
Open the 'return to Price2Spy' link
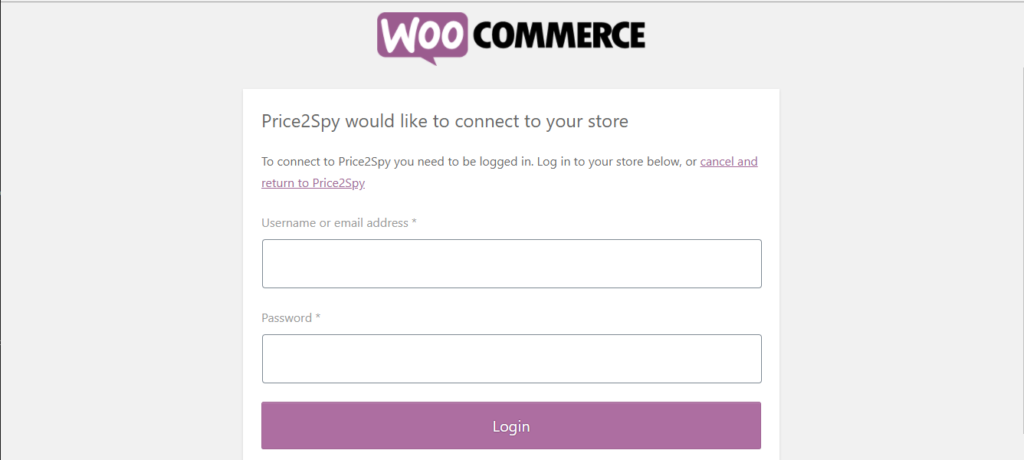313,183
